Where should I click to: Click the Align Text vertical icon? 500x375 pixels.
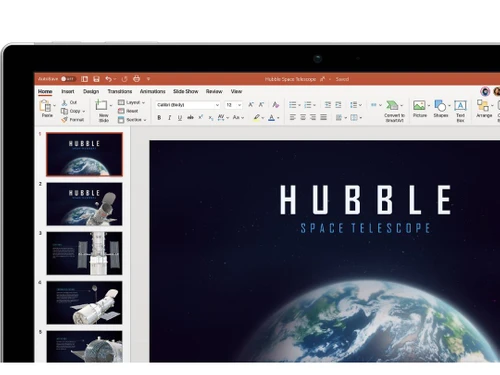pos(354,117)
